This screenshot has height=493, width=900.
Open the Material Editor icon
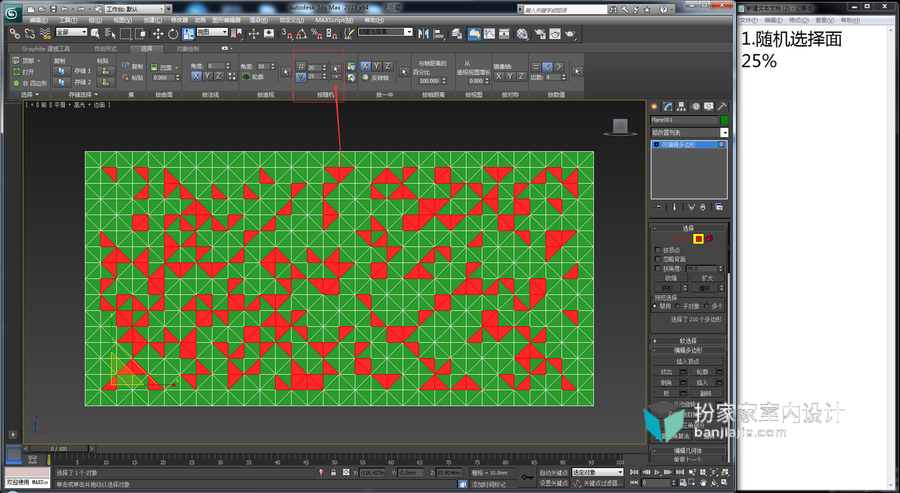click(x=521, y=33)
